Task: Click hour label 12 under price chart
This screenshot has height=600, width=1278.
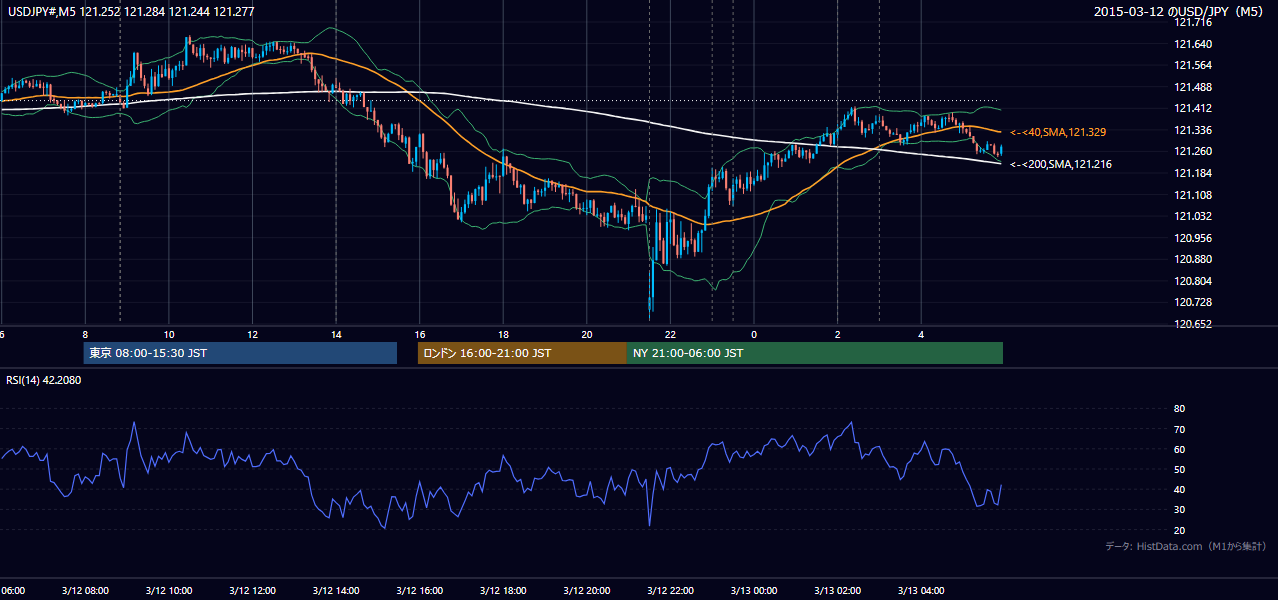Action: 253,334
